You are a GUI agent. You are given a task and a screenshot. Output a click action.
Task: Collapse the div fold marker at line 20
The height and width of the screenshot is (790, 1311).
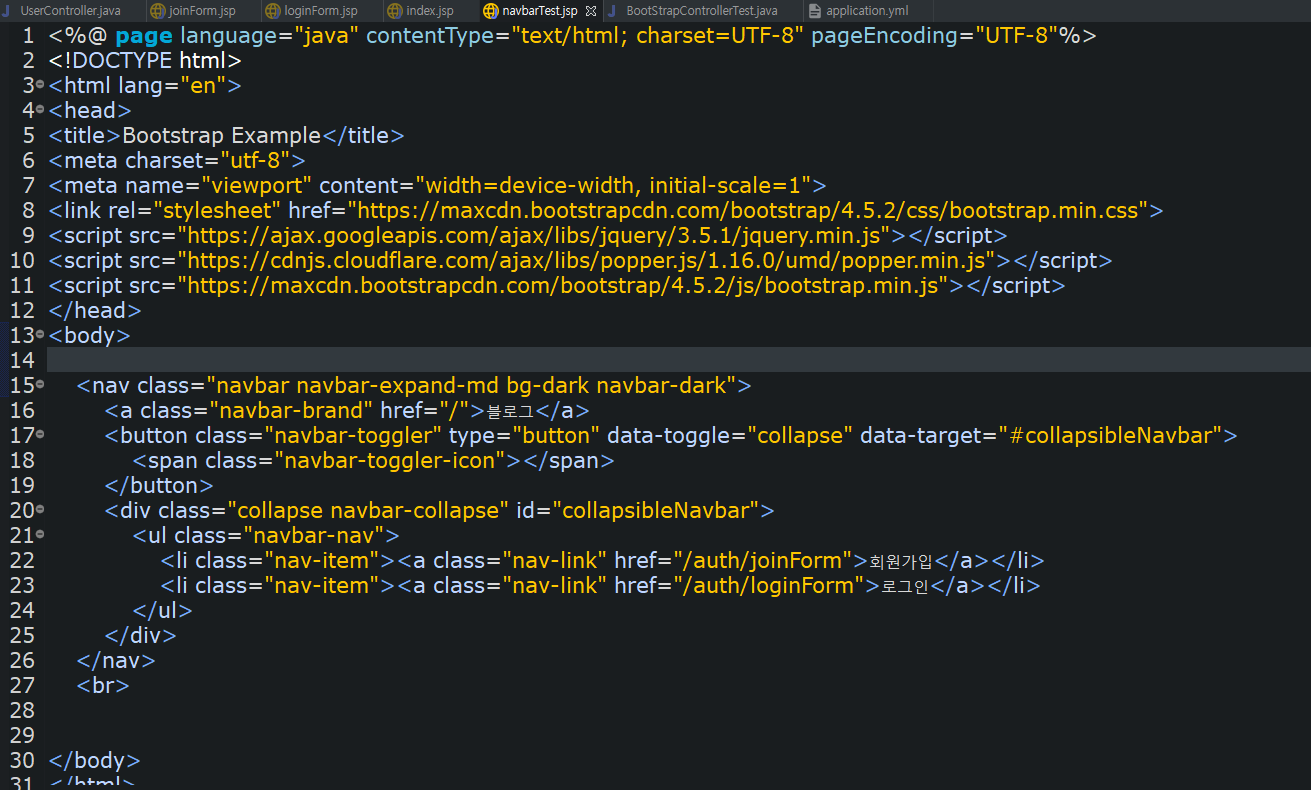coord(40,509)
